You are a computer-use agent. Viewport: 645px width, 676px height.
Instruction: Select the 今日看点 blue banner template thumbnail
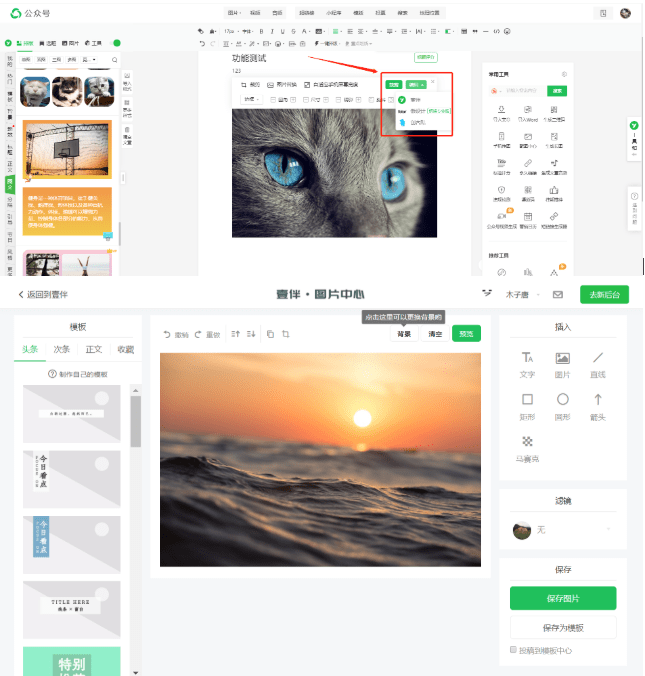pos(71,544)
